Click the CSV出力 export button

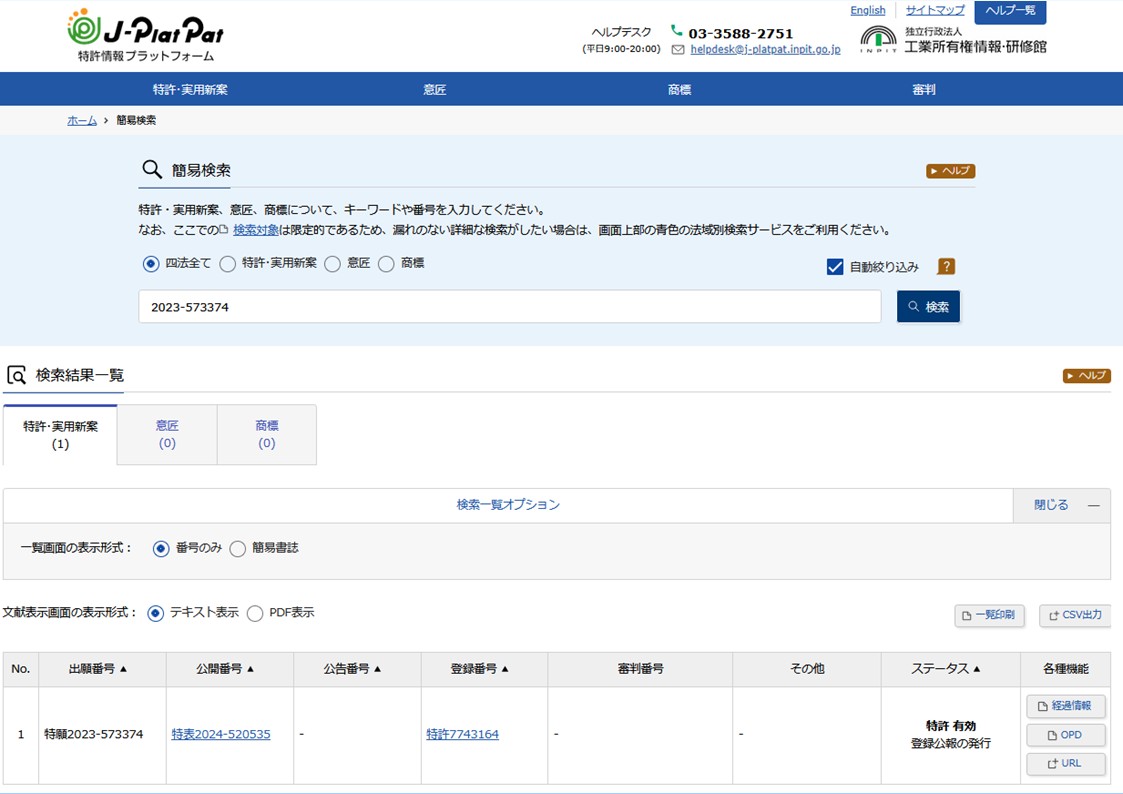click(1076, 615)
